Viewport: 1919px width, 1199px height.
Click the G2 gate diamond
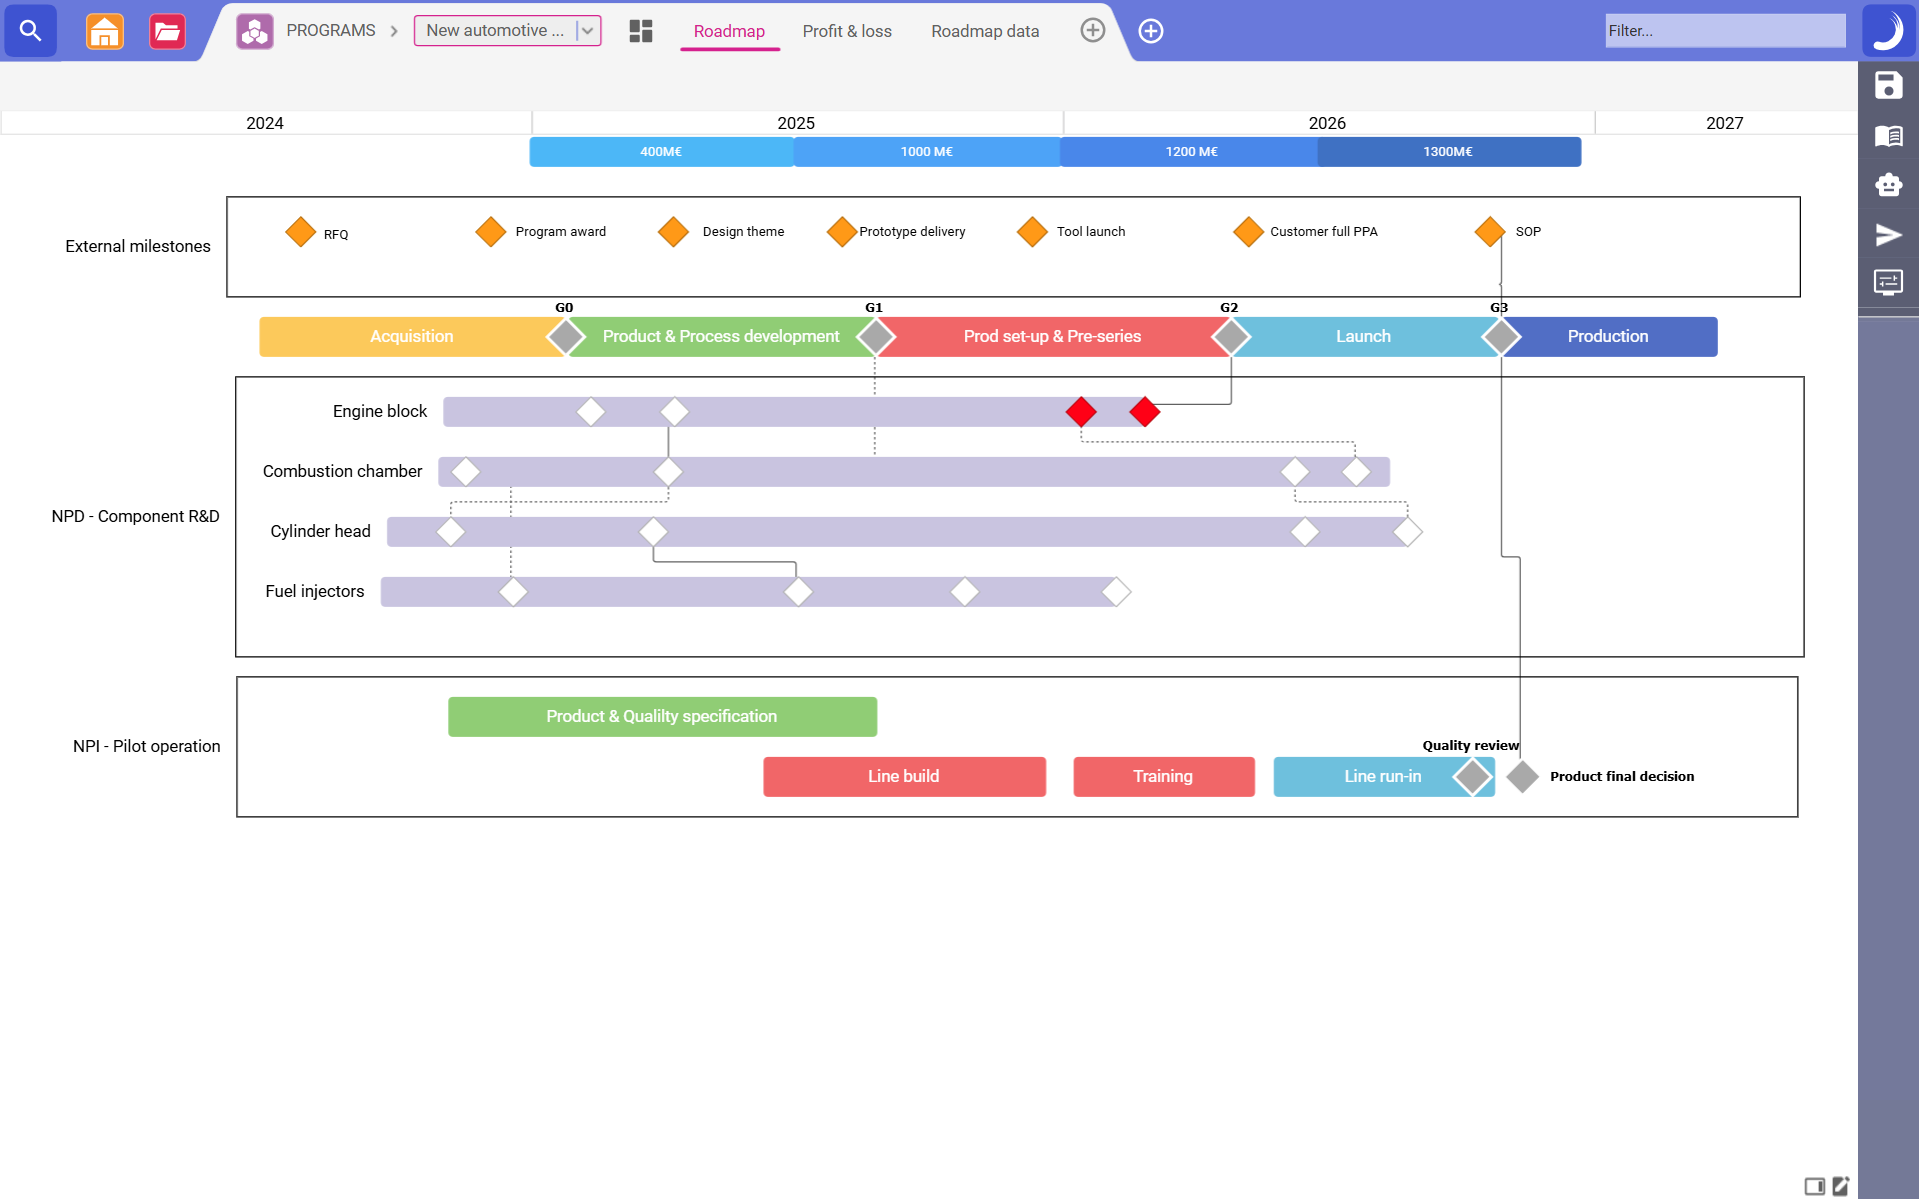click(x=1231, y=337)
